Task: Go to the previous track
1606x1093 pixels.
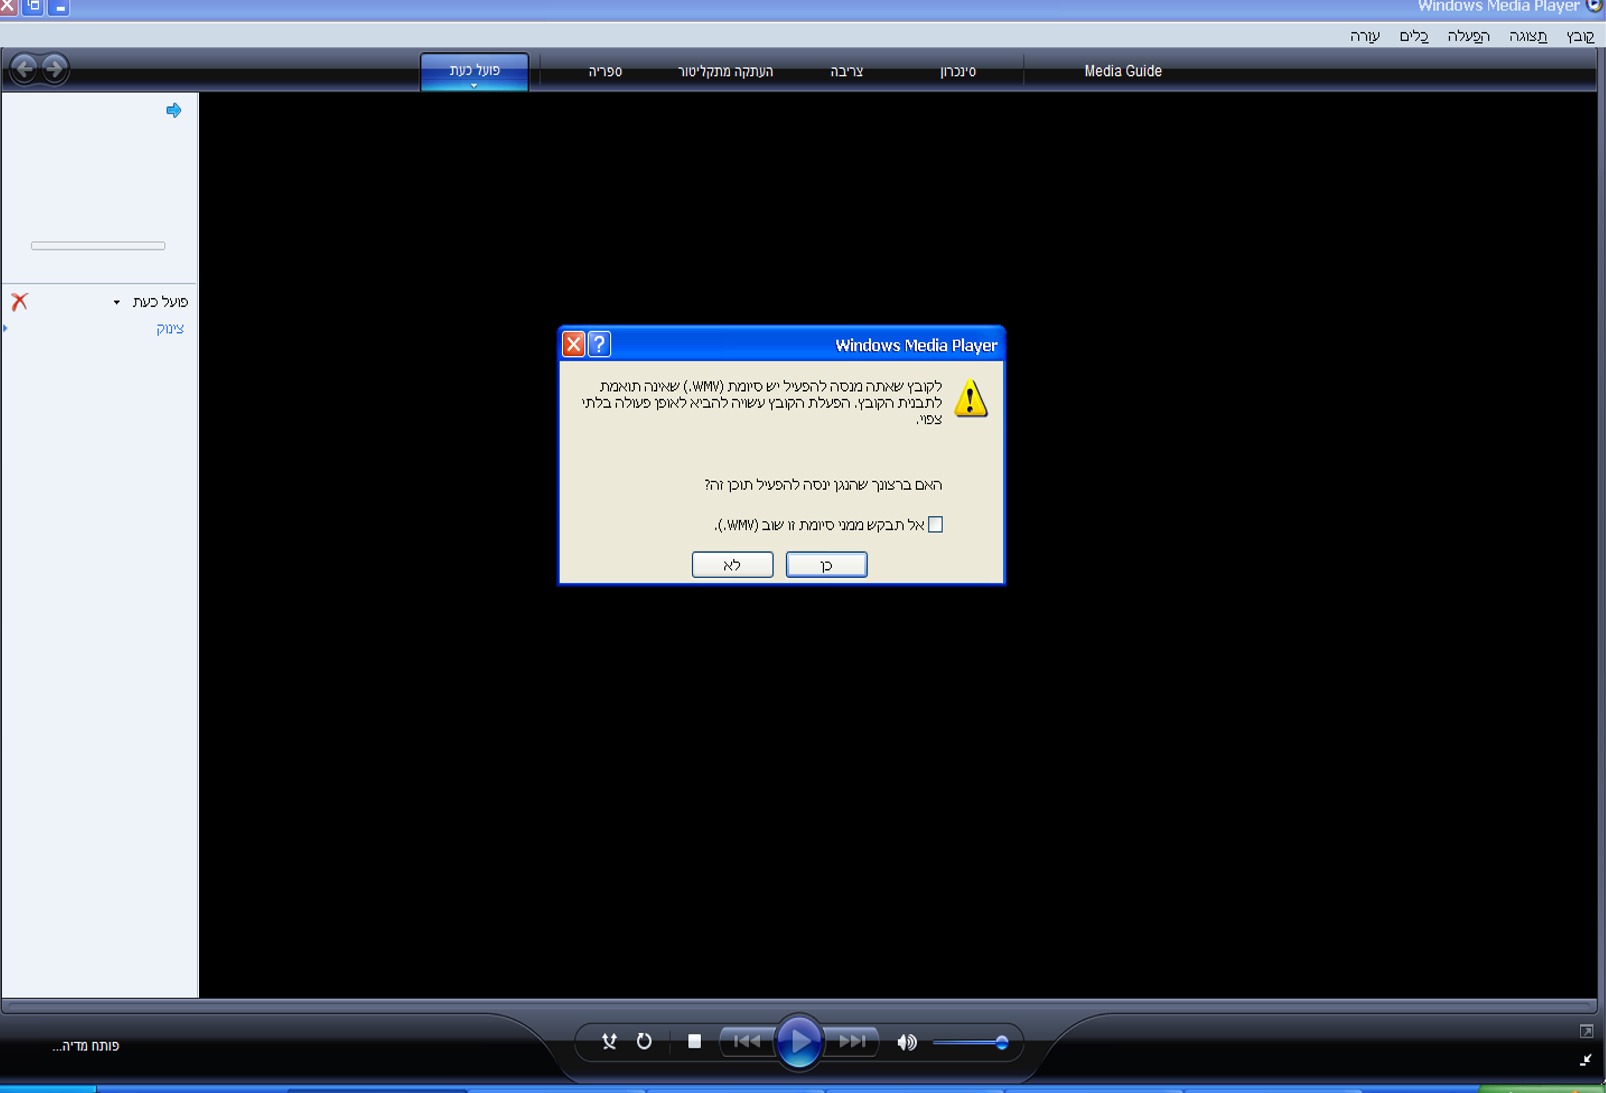Action: [x=746, y=1042]
